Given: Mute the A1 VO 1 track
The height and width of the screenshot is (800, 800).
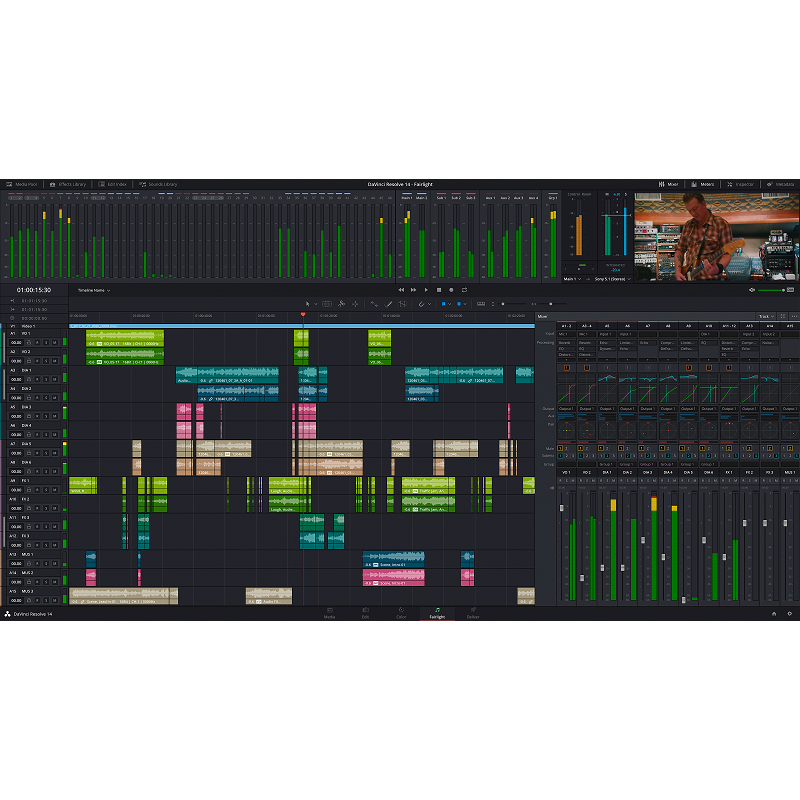Looking at the screenshot, I should (x=54, y=342).
